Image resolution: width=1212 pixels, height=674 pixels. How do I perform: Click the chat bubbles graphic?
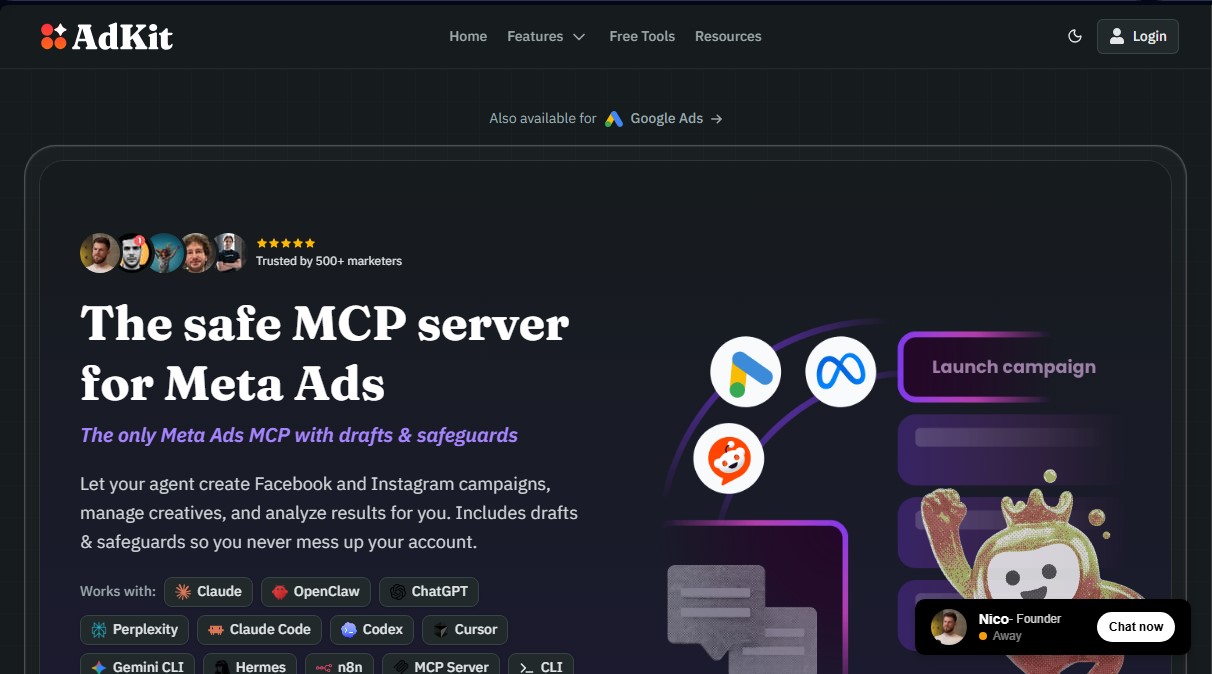pyautogui.click(x=741, y=621)
